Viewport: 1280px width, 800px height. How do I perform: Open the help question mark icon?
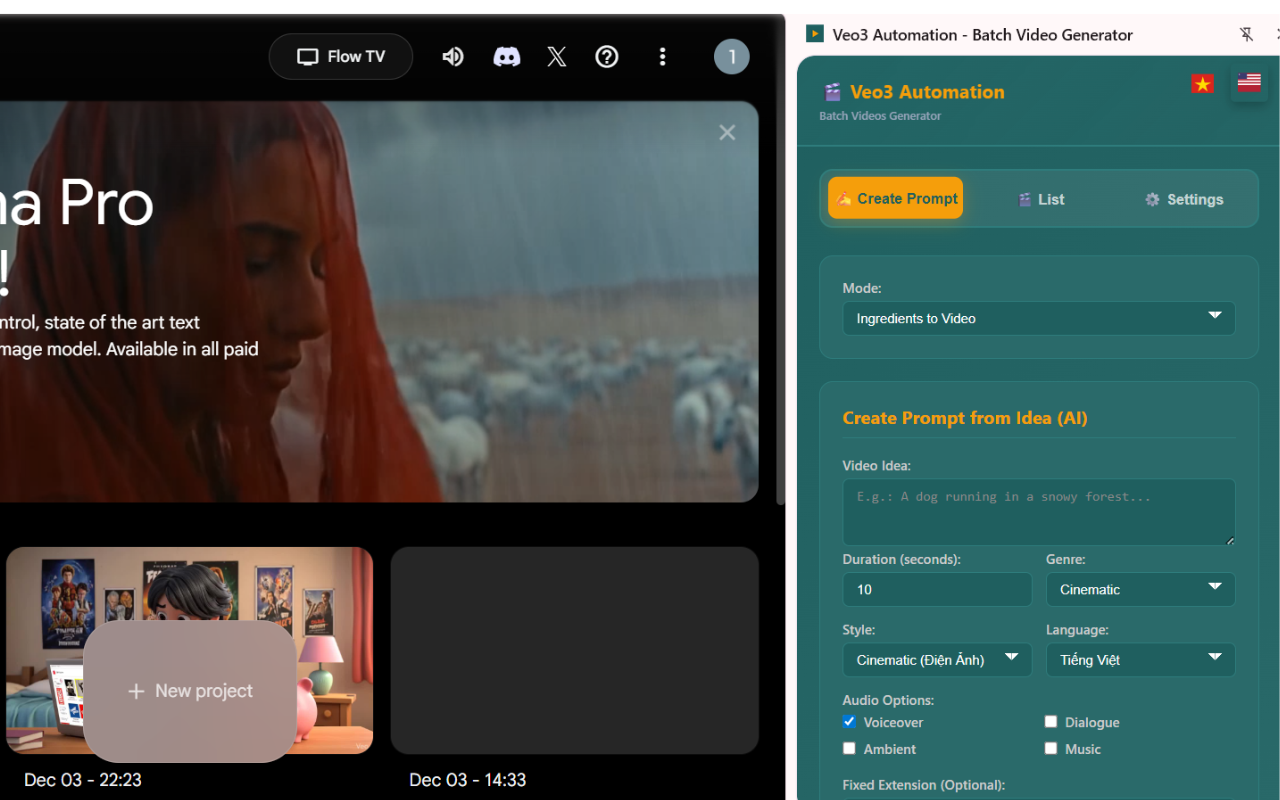[607, 57]
